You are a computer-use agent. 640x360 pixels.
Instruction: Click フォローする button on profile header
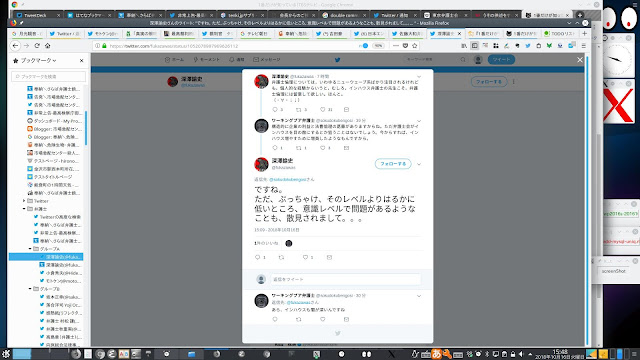coord(489,82)
